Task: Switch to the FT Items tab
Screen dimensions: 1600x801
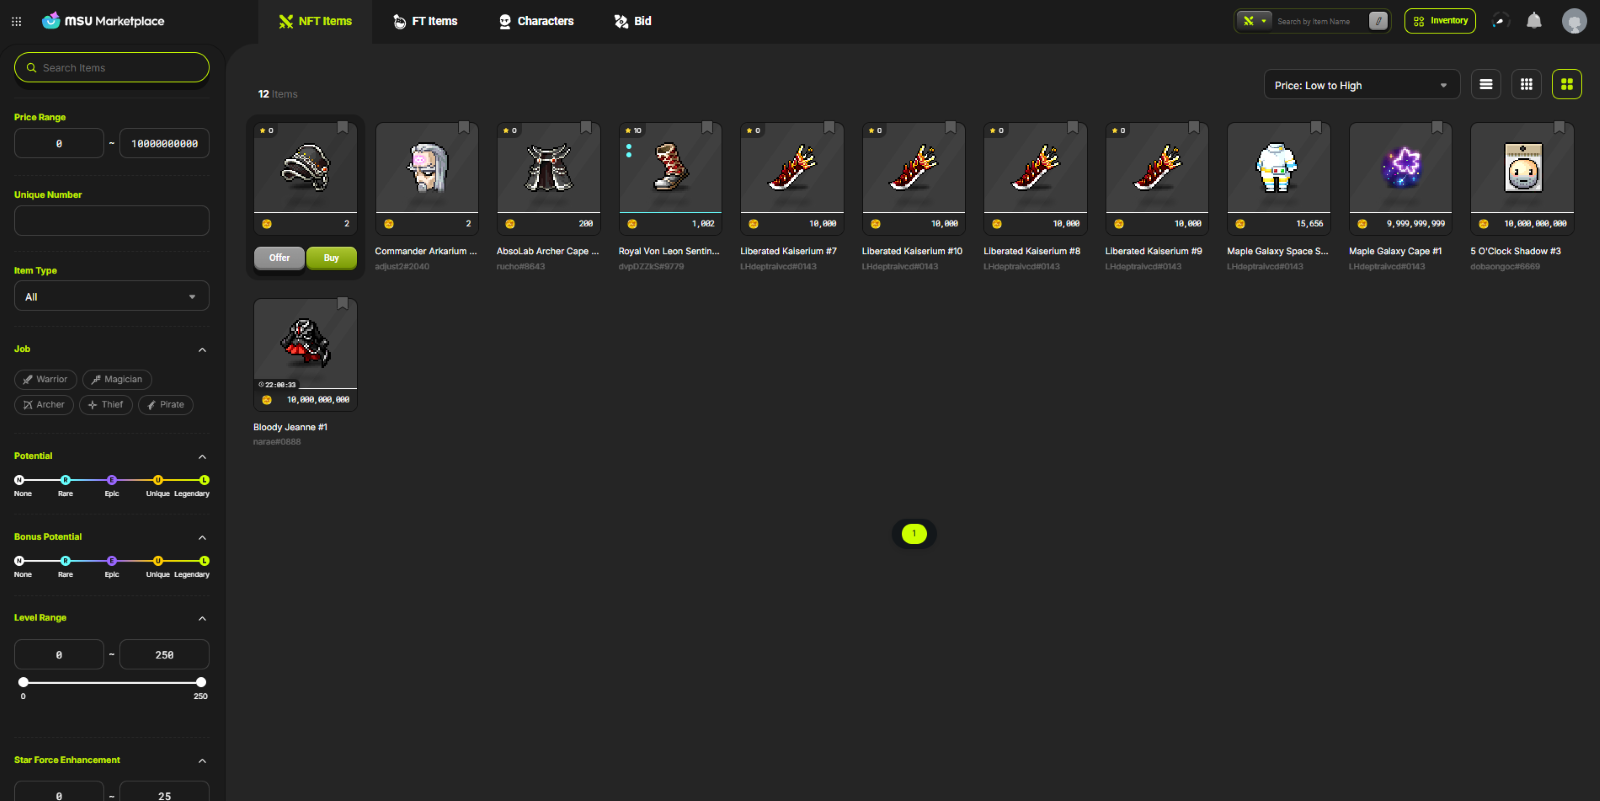Action: click(x=425, y=21)
